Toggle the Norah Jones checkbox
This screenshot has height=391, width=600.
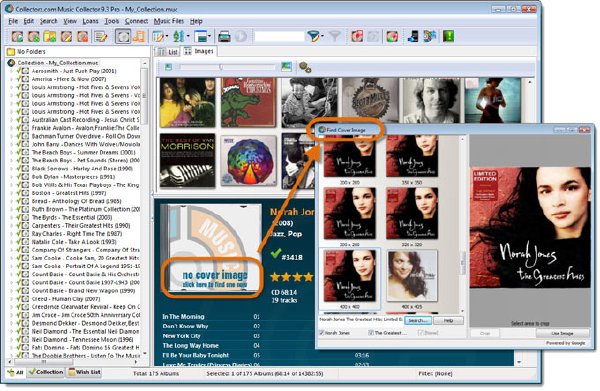322,333
